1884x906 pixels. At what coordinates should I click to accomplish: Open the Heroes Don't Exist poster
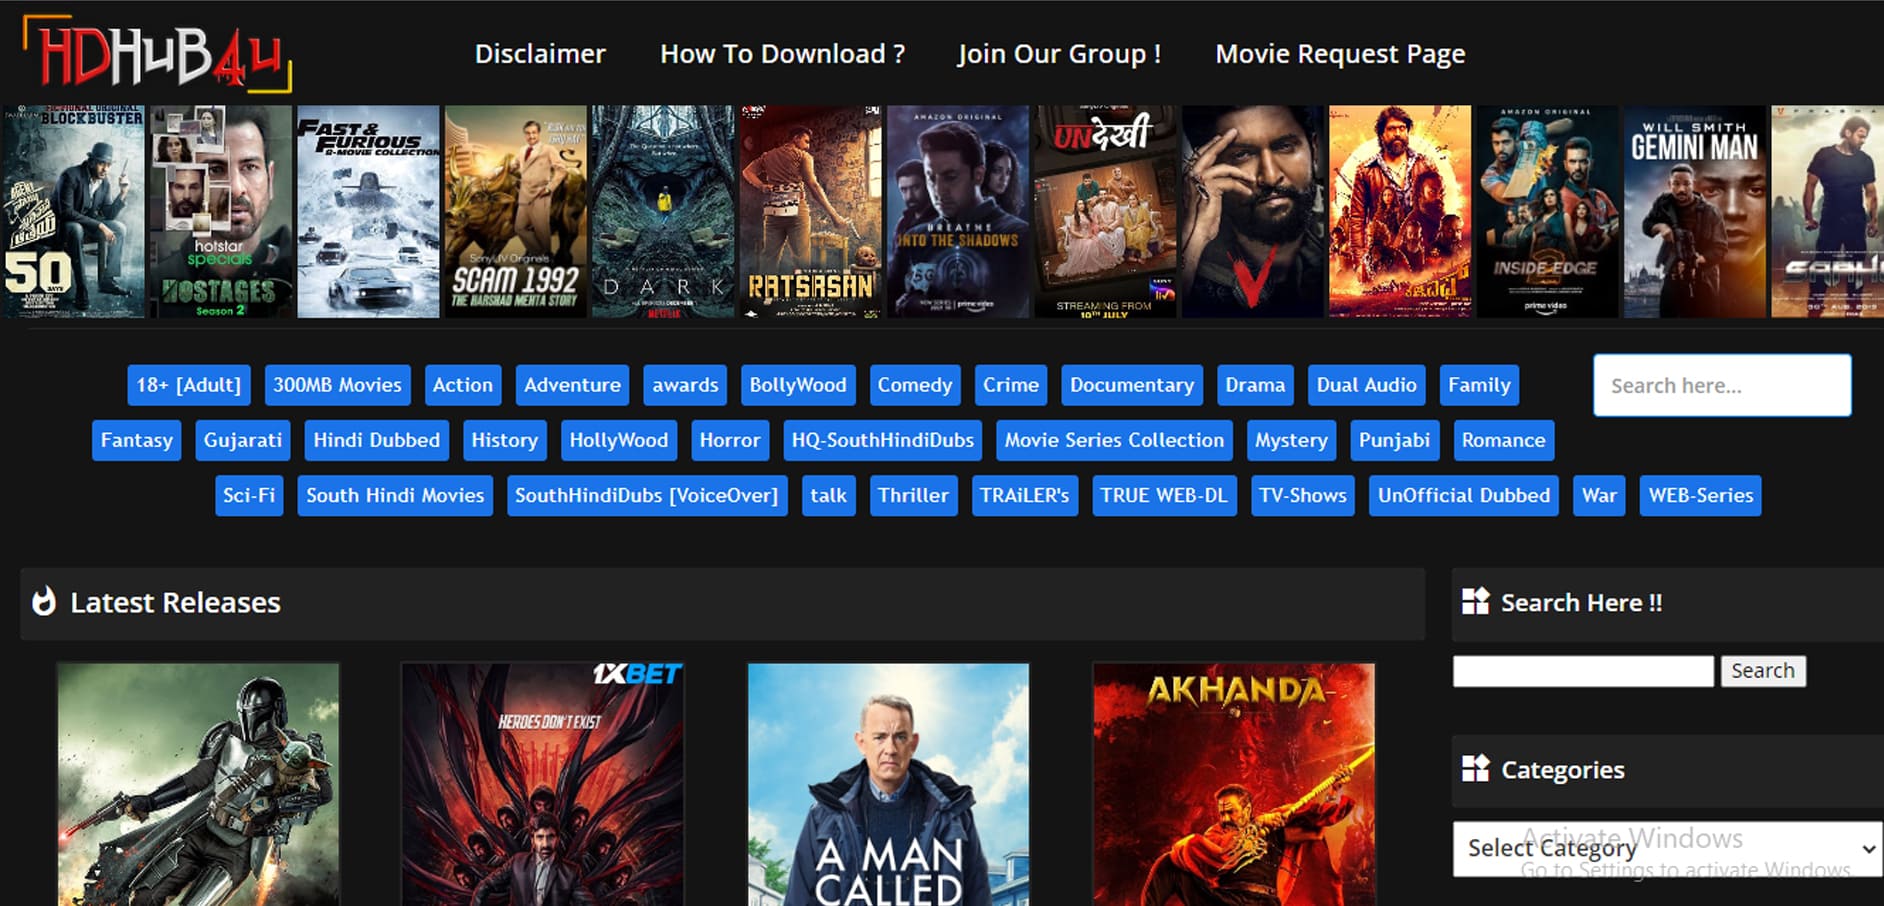[543, 784]
